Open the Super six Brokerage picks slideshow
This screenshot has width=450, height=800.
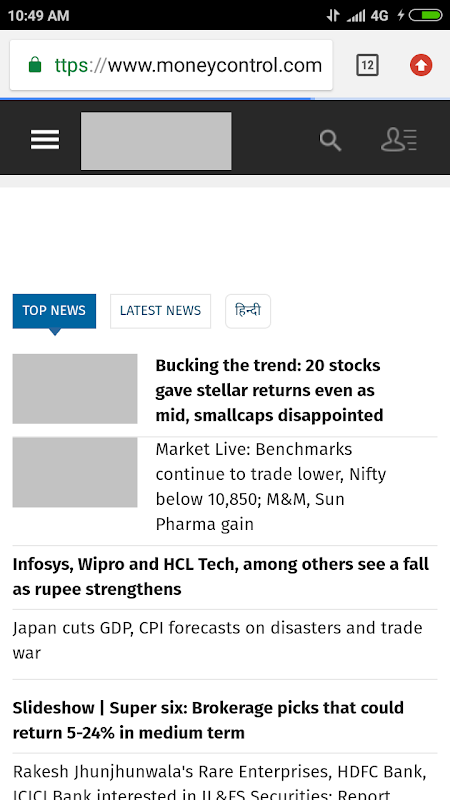click(208, 720)
